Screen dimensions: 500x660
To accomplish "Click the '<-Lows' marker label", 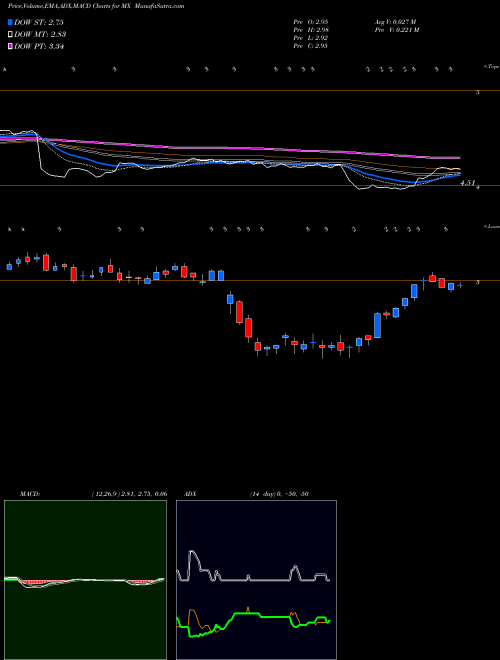I will [491, 226].
